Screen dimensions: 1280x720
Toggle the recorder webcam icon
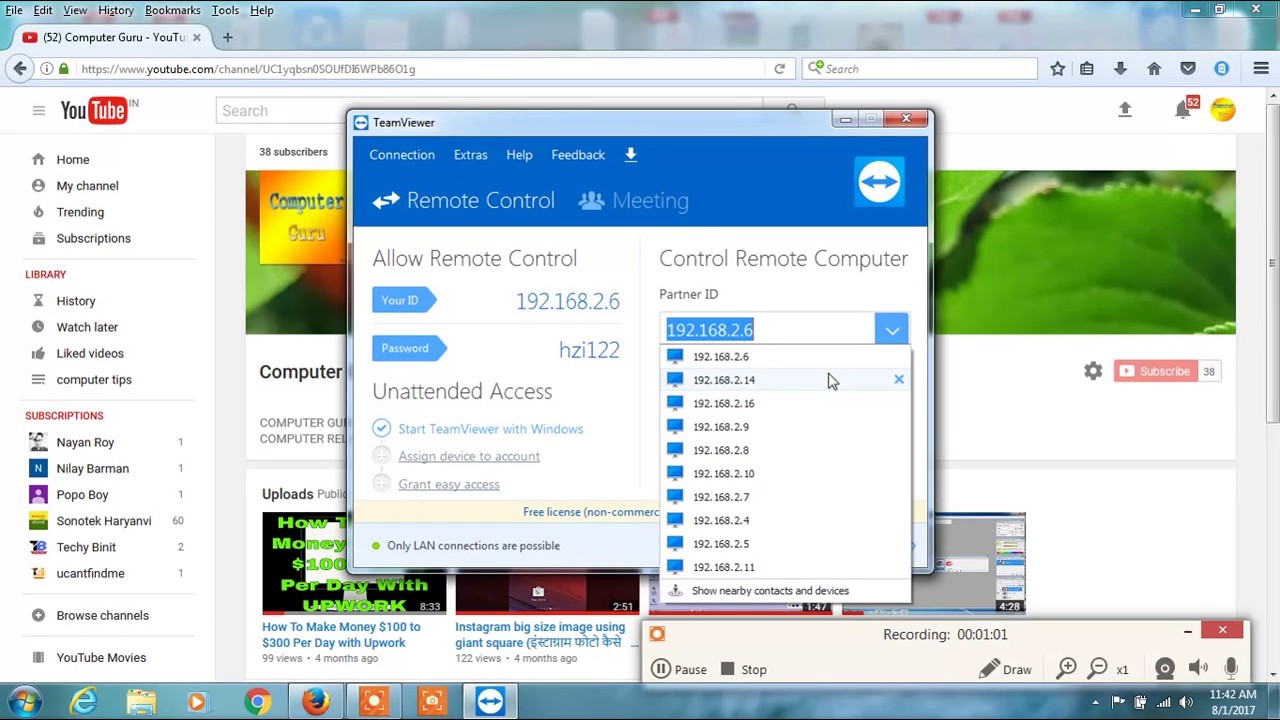1165,669
